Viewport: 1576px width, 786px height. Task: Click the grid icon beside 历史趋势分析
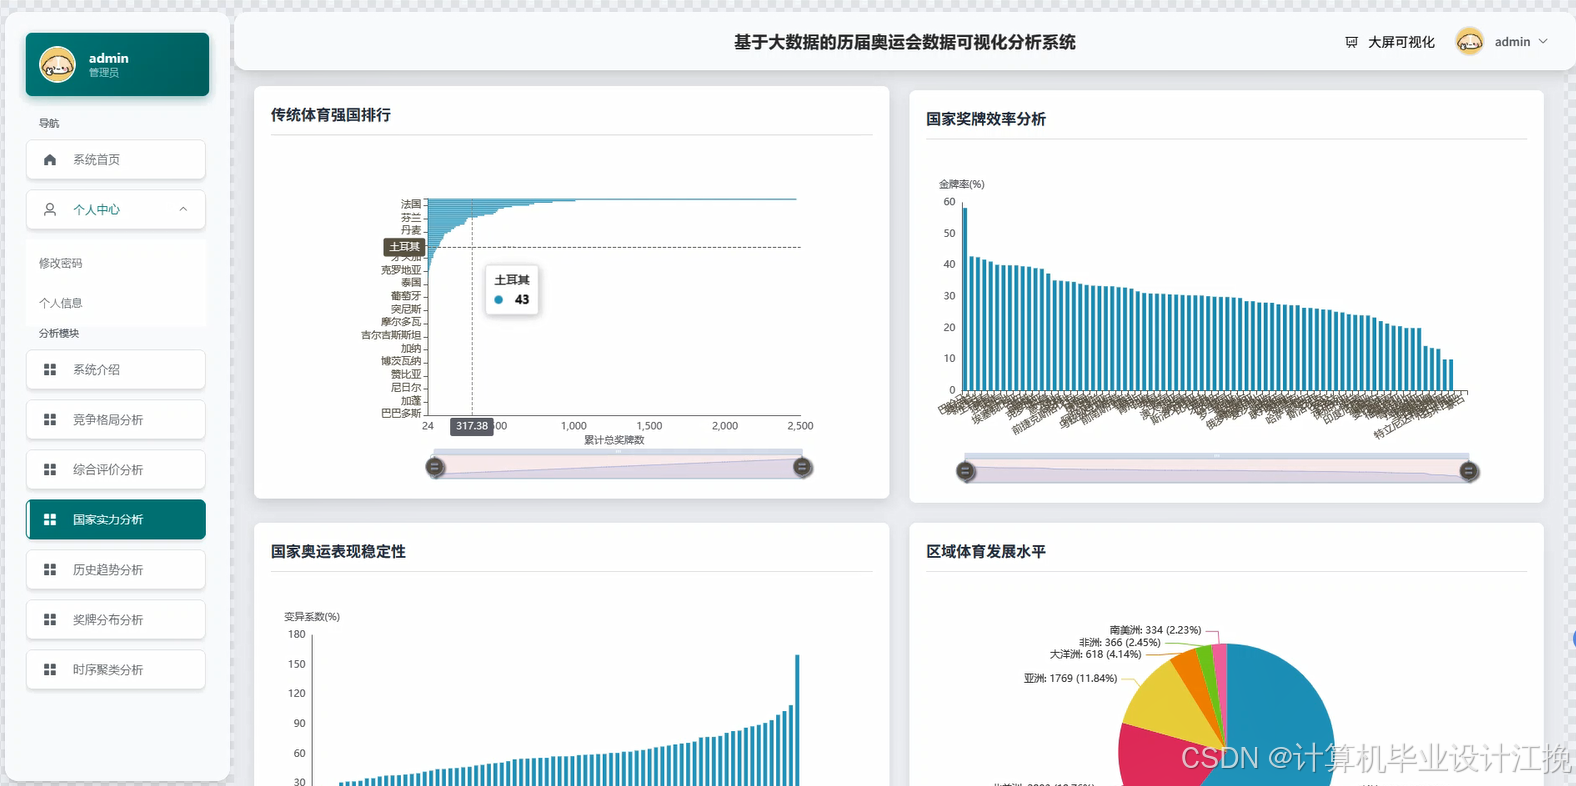(x=50, y=570)
